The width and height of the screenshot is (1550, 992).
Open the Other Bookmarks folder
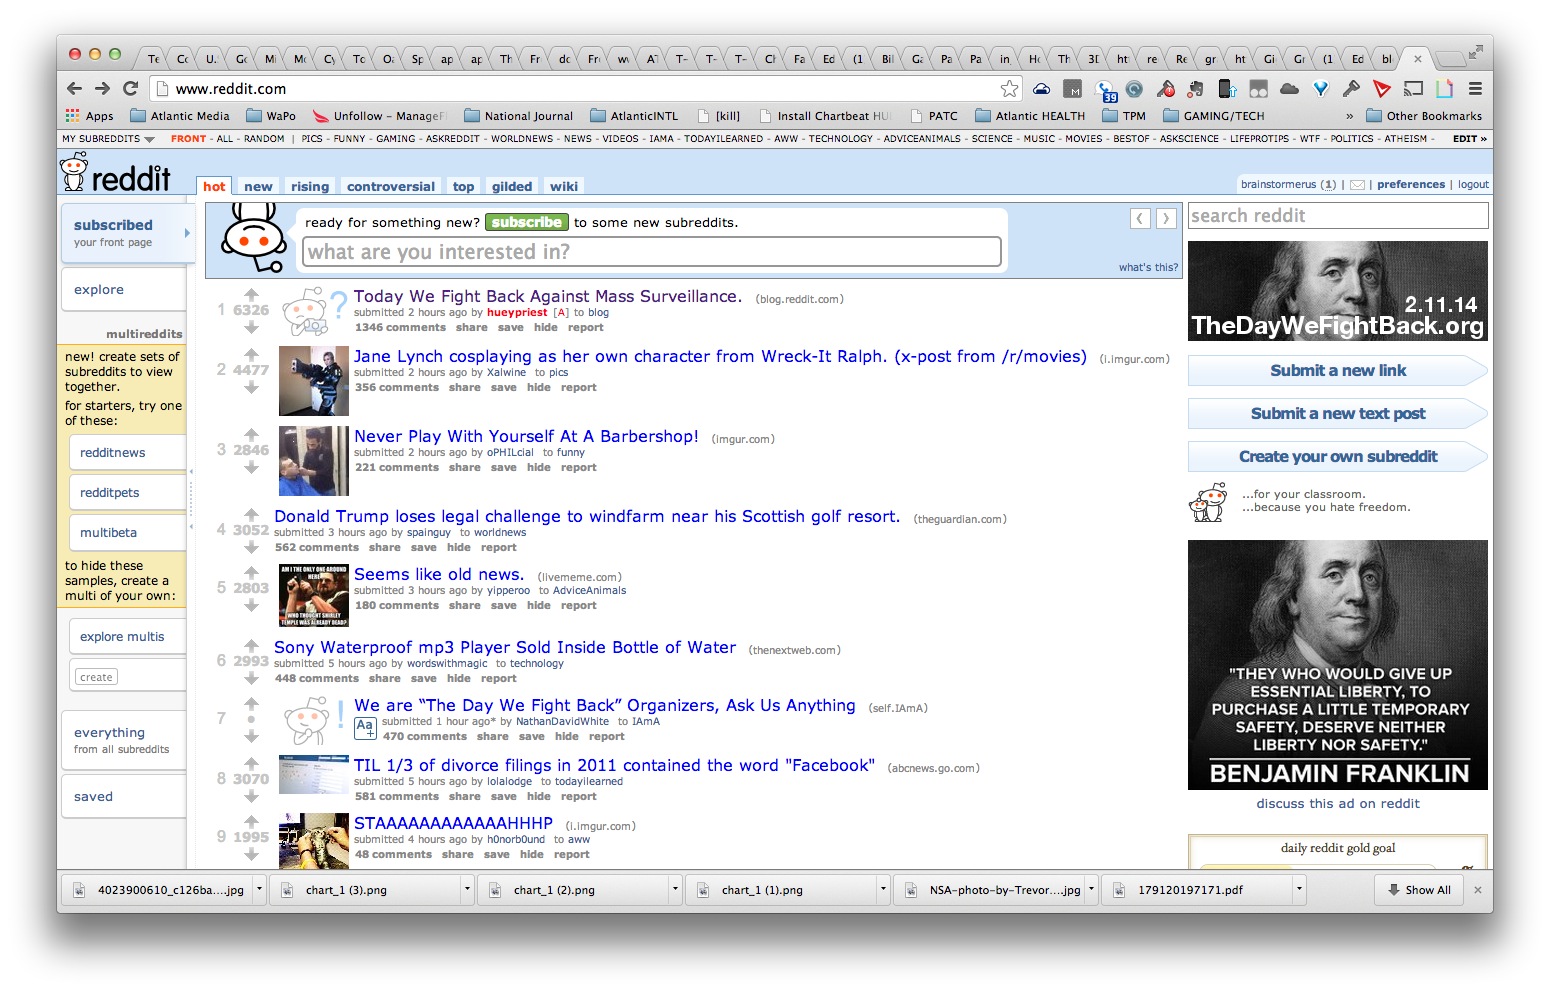1424,116
